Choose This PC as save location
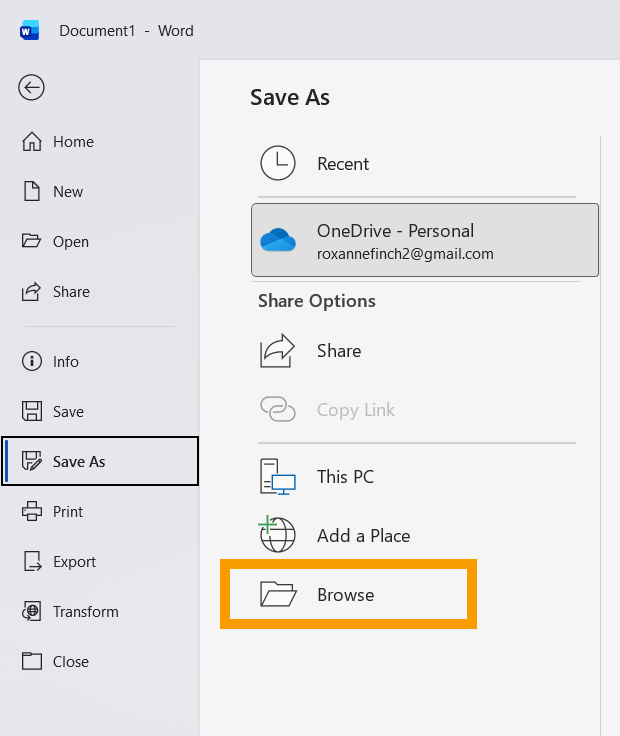Screen dimensions: 620x736 click(345, 477)
